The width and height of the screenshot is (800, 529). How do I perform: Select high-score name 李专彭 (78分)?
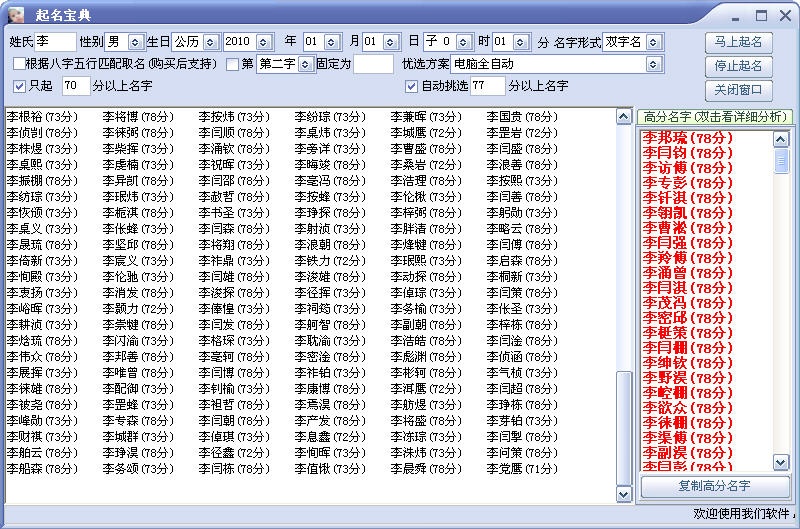(x=687, y=183)
